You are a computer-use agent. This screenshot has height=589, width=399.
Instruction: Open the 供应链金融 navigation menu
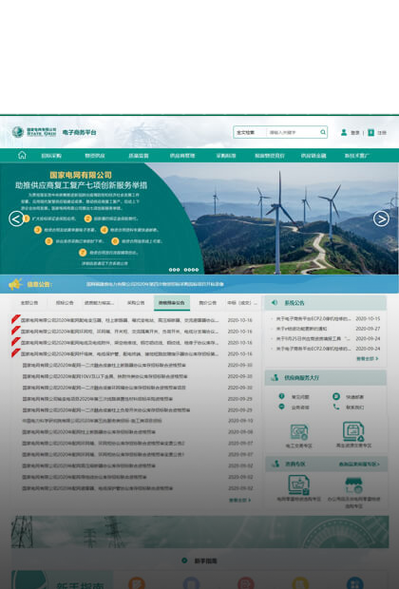click(x=313, y=156)
